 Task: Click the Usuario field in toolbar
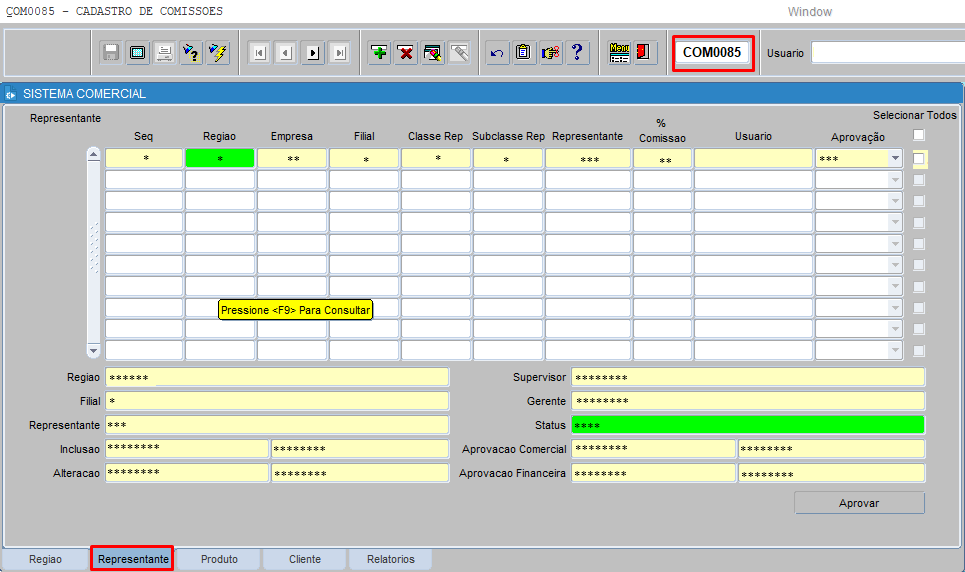[x=886, y=53]
